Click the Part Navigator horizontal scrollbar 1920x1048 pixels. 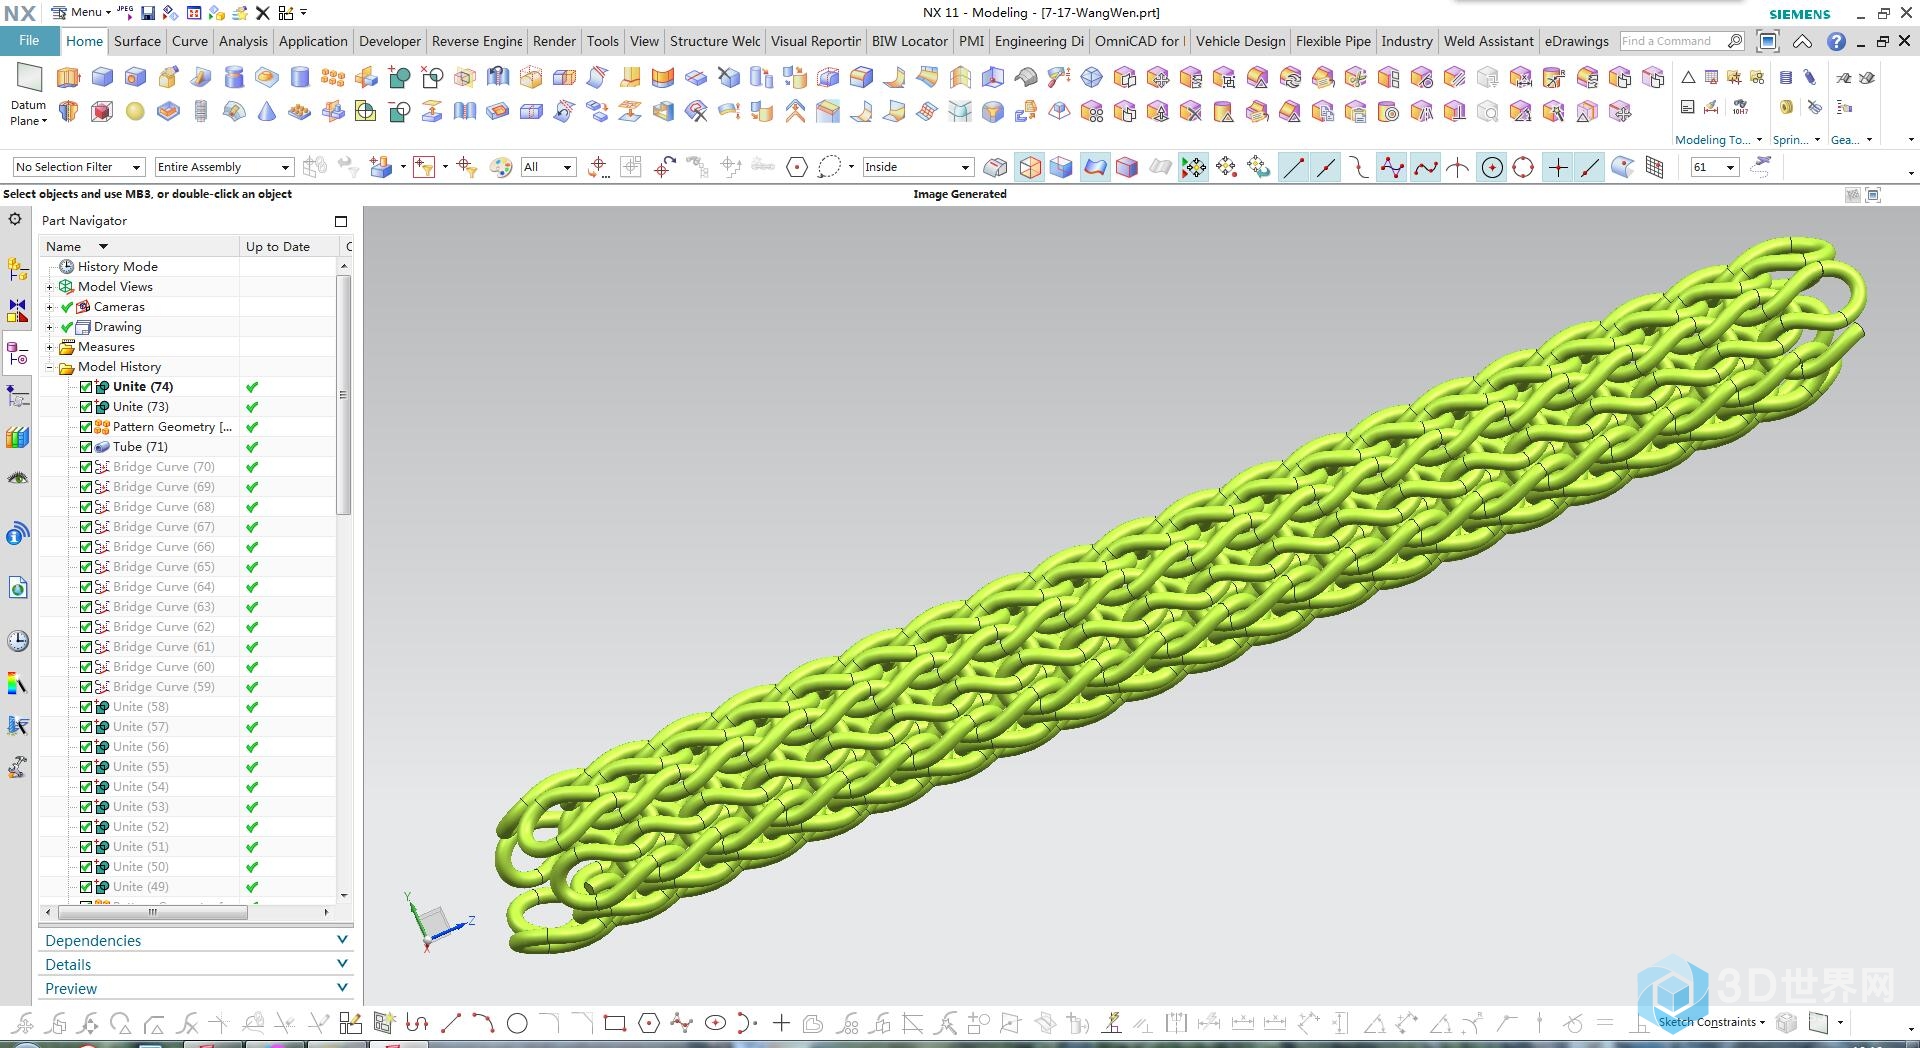point(153,912)
